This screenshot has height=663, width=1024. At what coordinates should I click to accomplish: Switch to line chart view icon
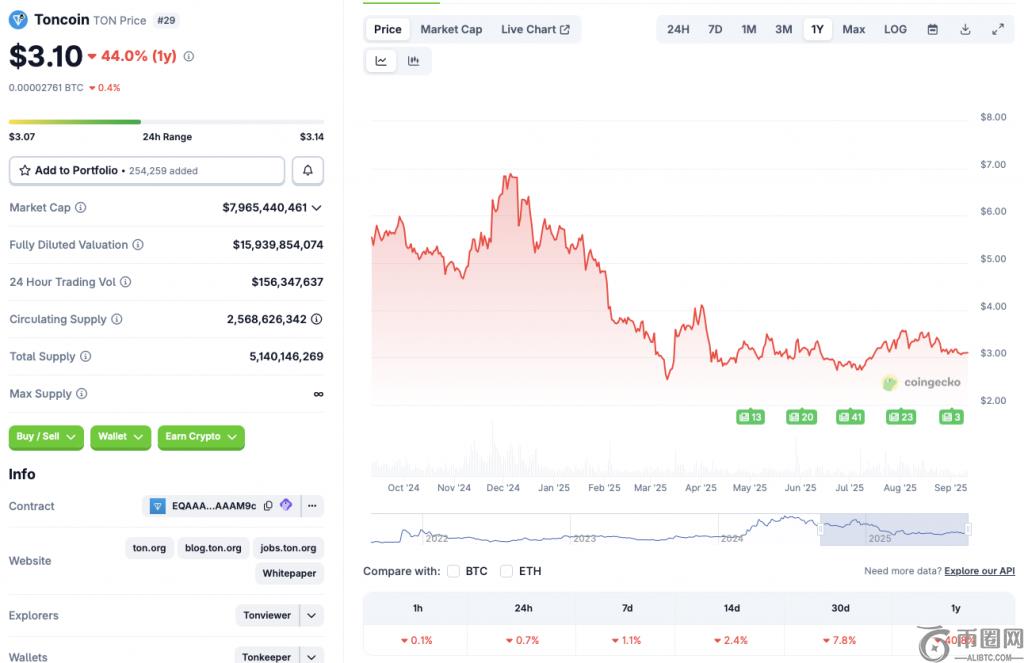click(381, 61)
